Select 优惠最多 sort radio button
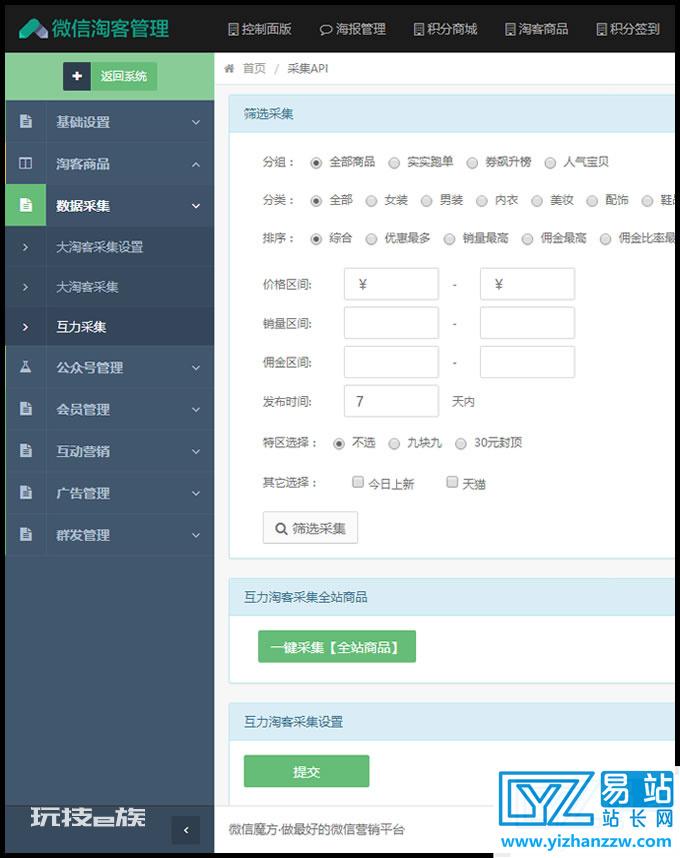Image resolution: width=680 pixels, height=858 pixels. (371, 239)
